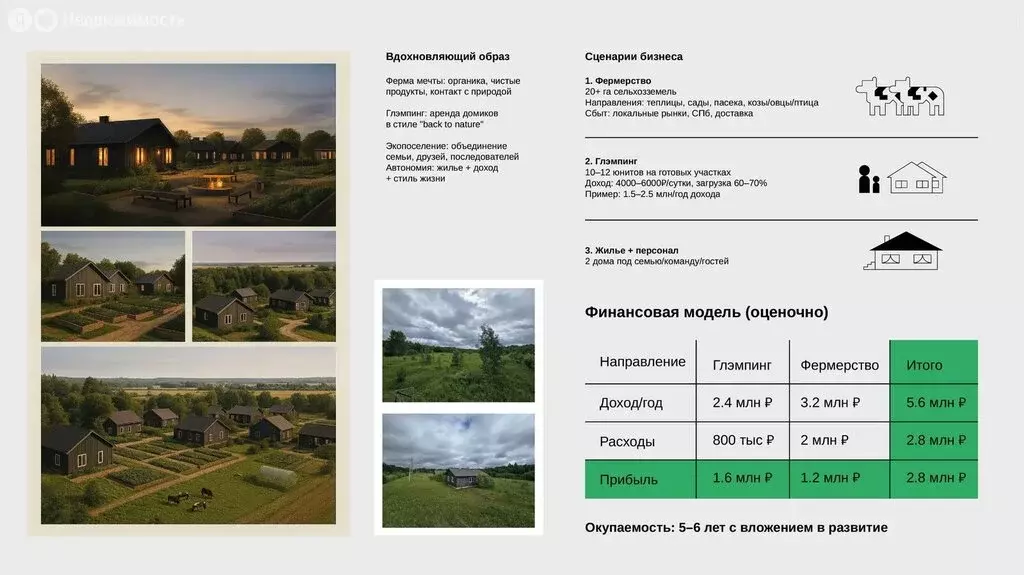Select the aerial village image with grazing cows
The height and width of the screenshot is (575, 1024).
pos(188,435)
